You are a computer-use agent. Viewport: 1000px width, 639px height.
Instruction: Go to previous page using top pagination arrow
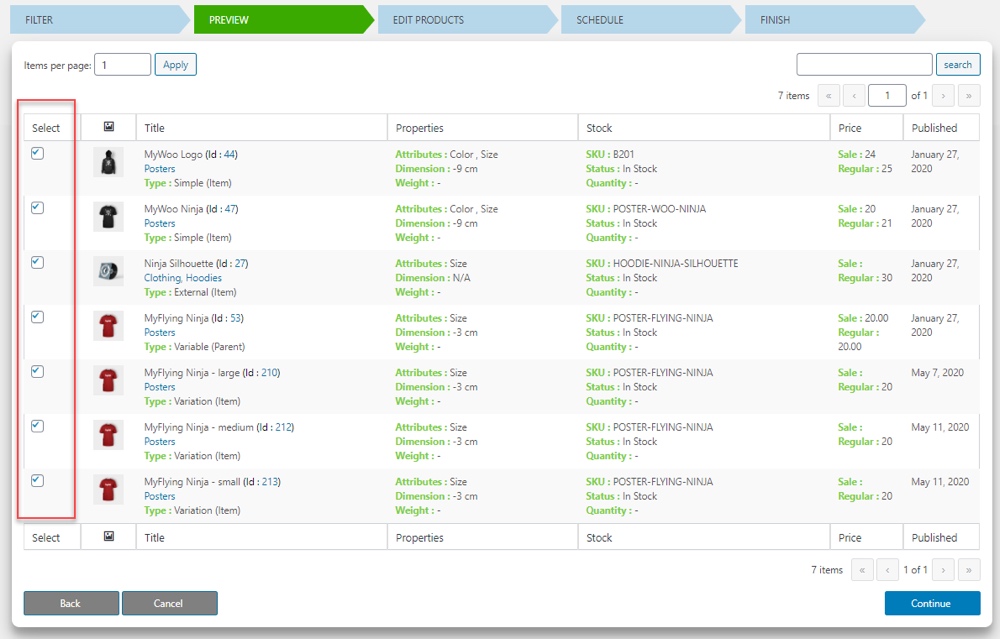tap(854, 96)
